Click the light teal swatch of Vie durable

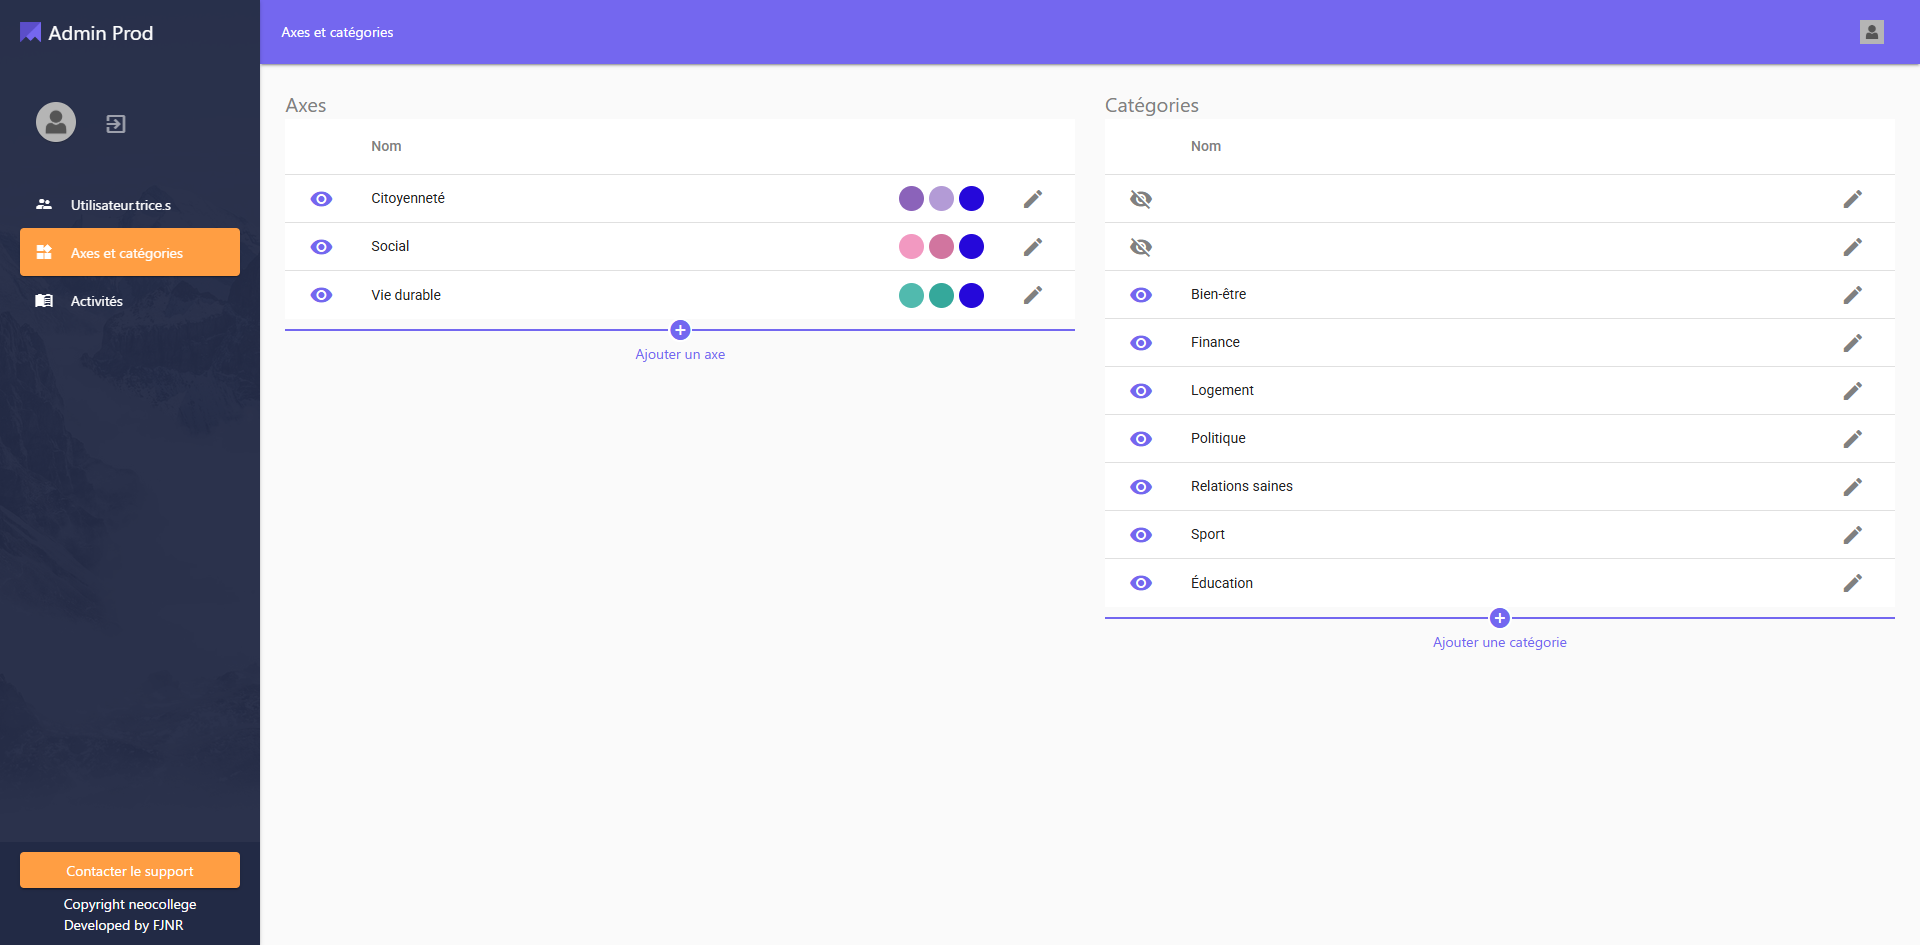tap(911, 295)
